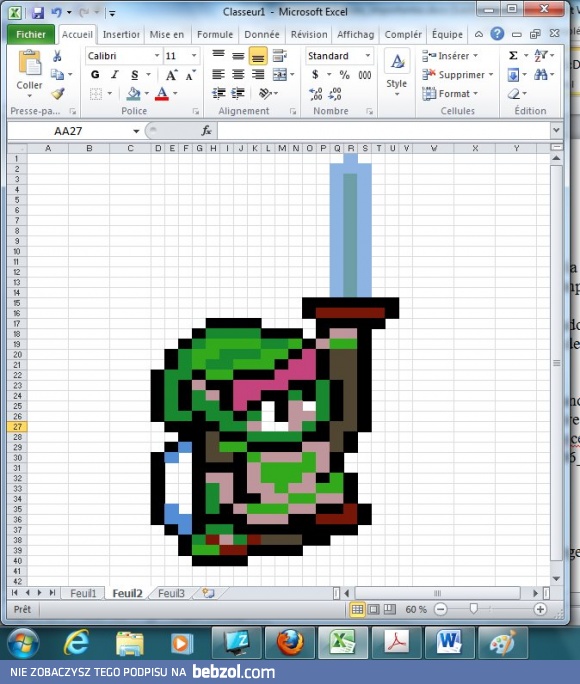
Task: Increase decimal places
Action: (315, 93)
